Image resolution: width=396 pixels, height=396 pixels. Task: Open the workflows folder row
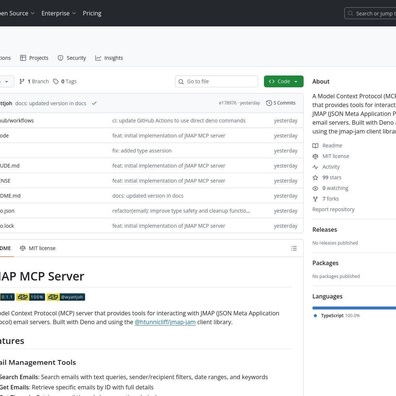(x=152, y=121)
